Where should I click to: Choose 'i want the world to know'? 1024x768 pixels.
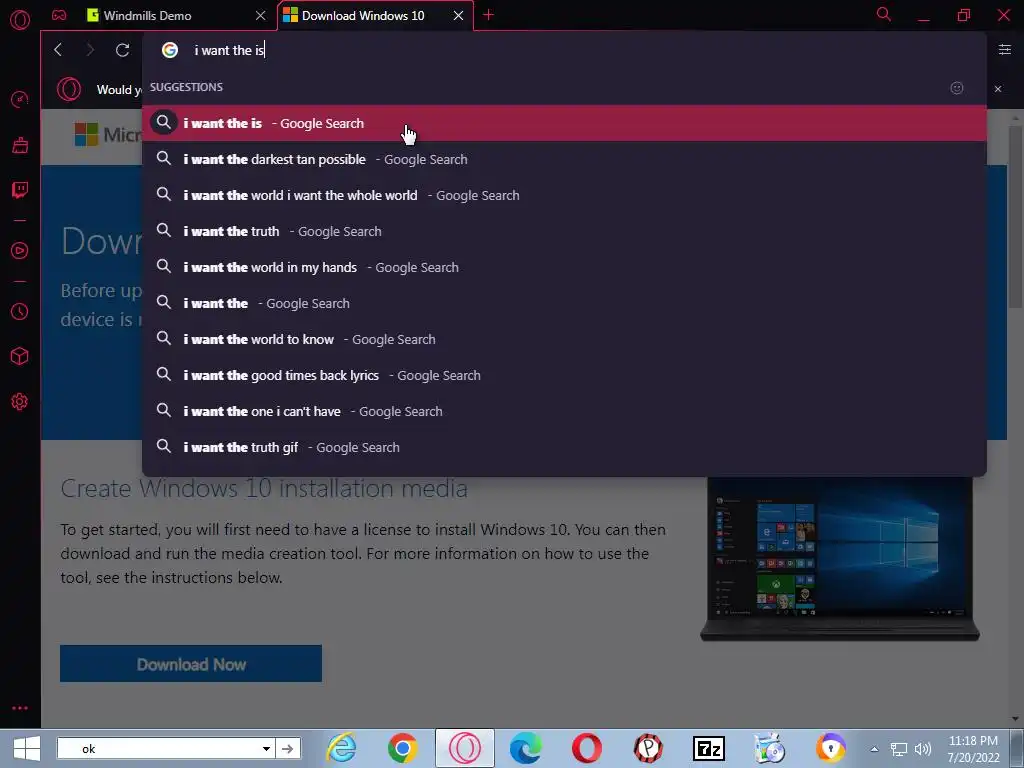564,338
